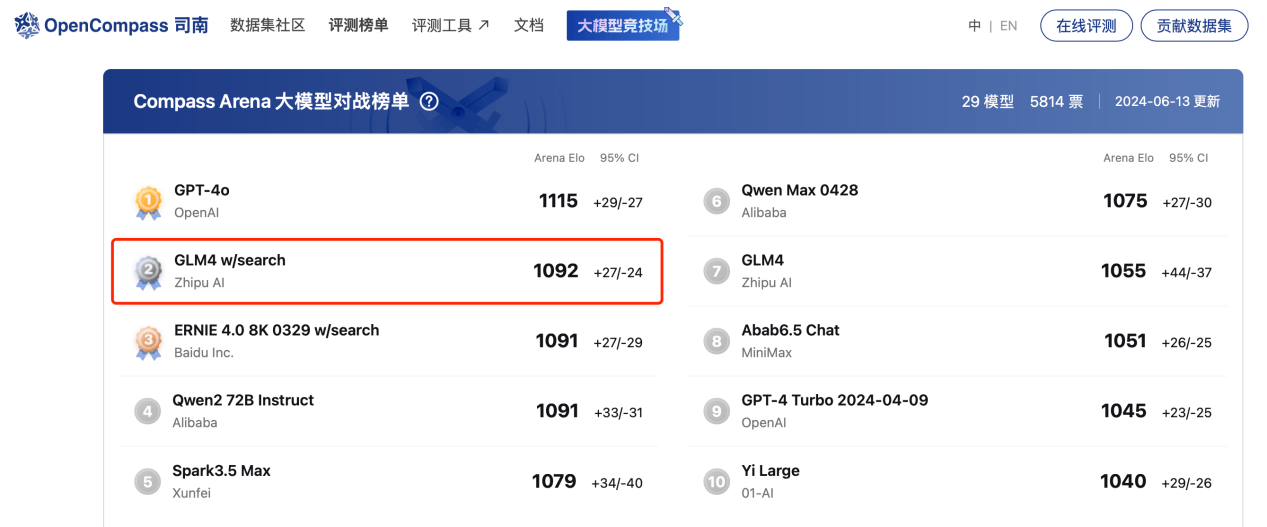Click the gold medal icon for GPT-4o
This screenshot has height=527, width=1267.
(x=148, y=202)
